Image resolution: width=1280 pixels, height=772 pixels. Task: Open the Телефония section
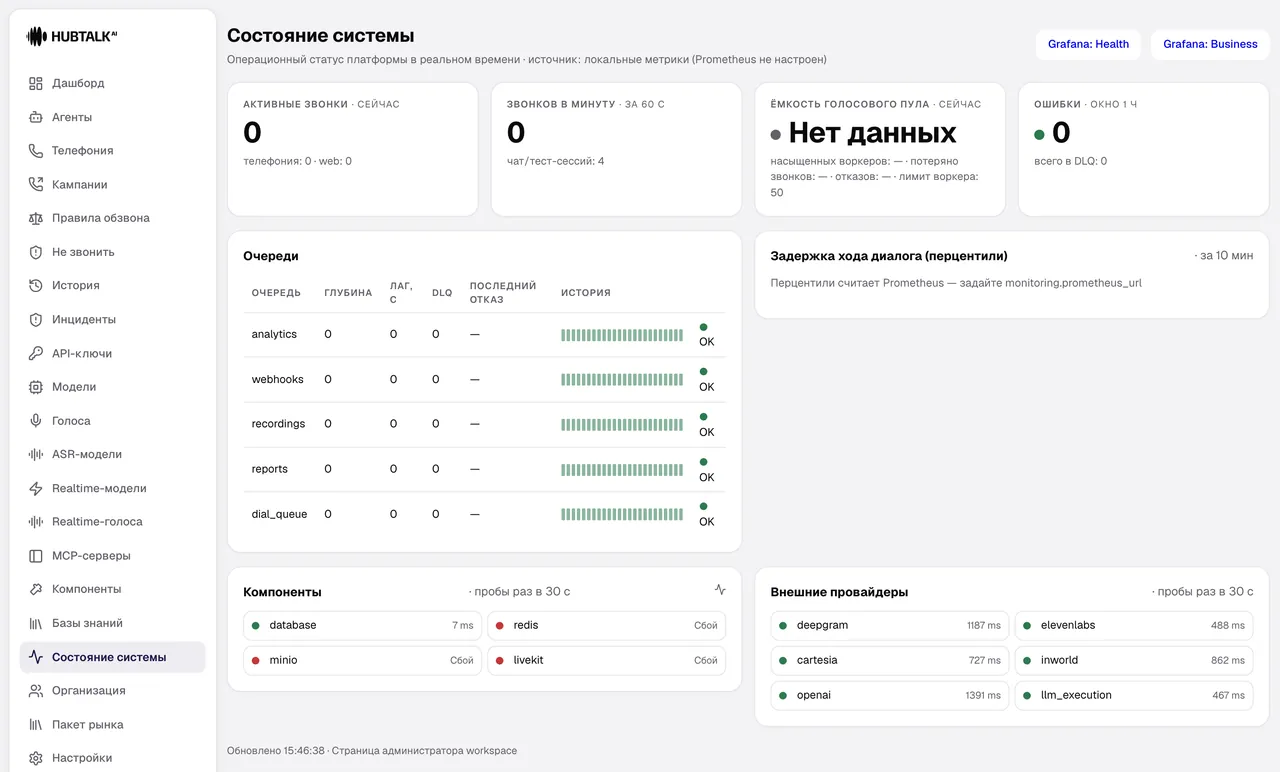tap(112, 151)
